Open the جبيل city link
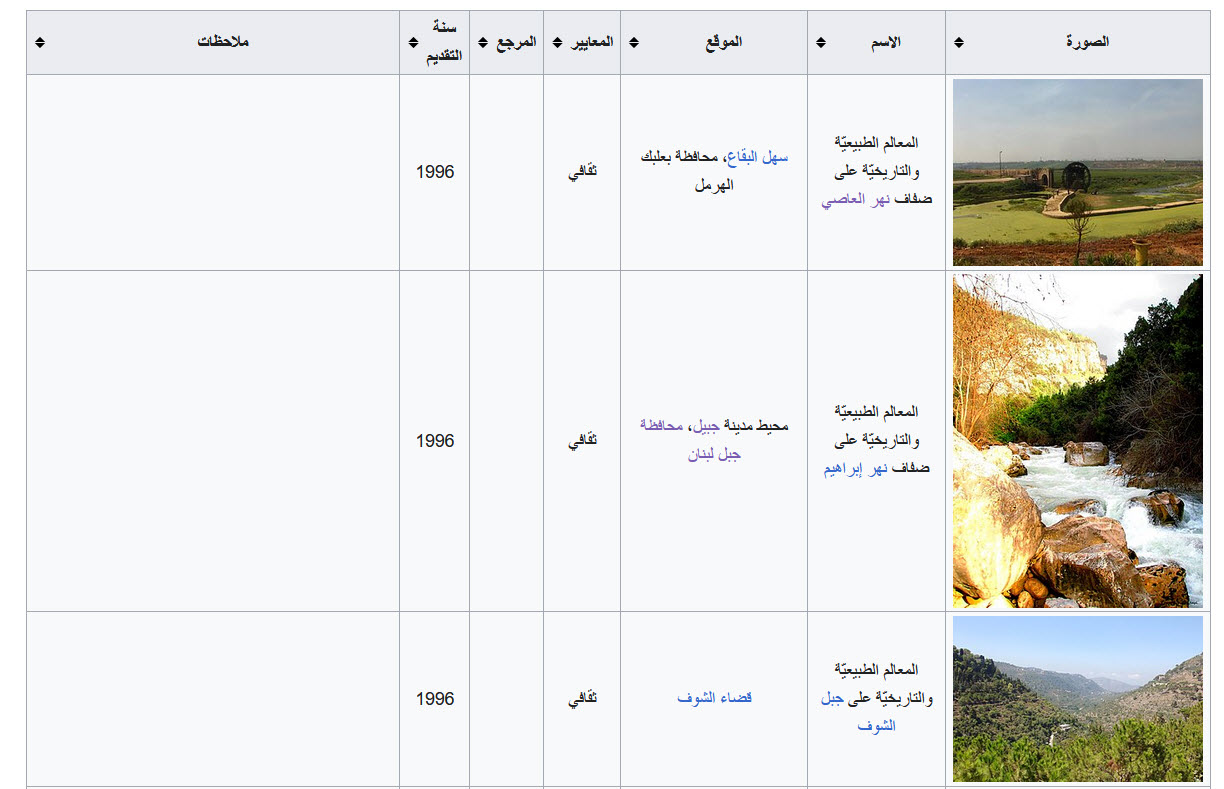This screenshot has width=1224, height=789. (706, 426)
